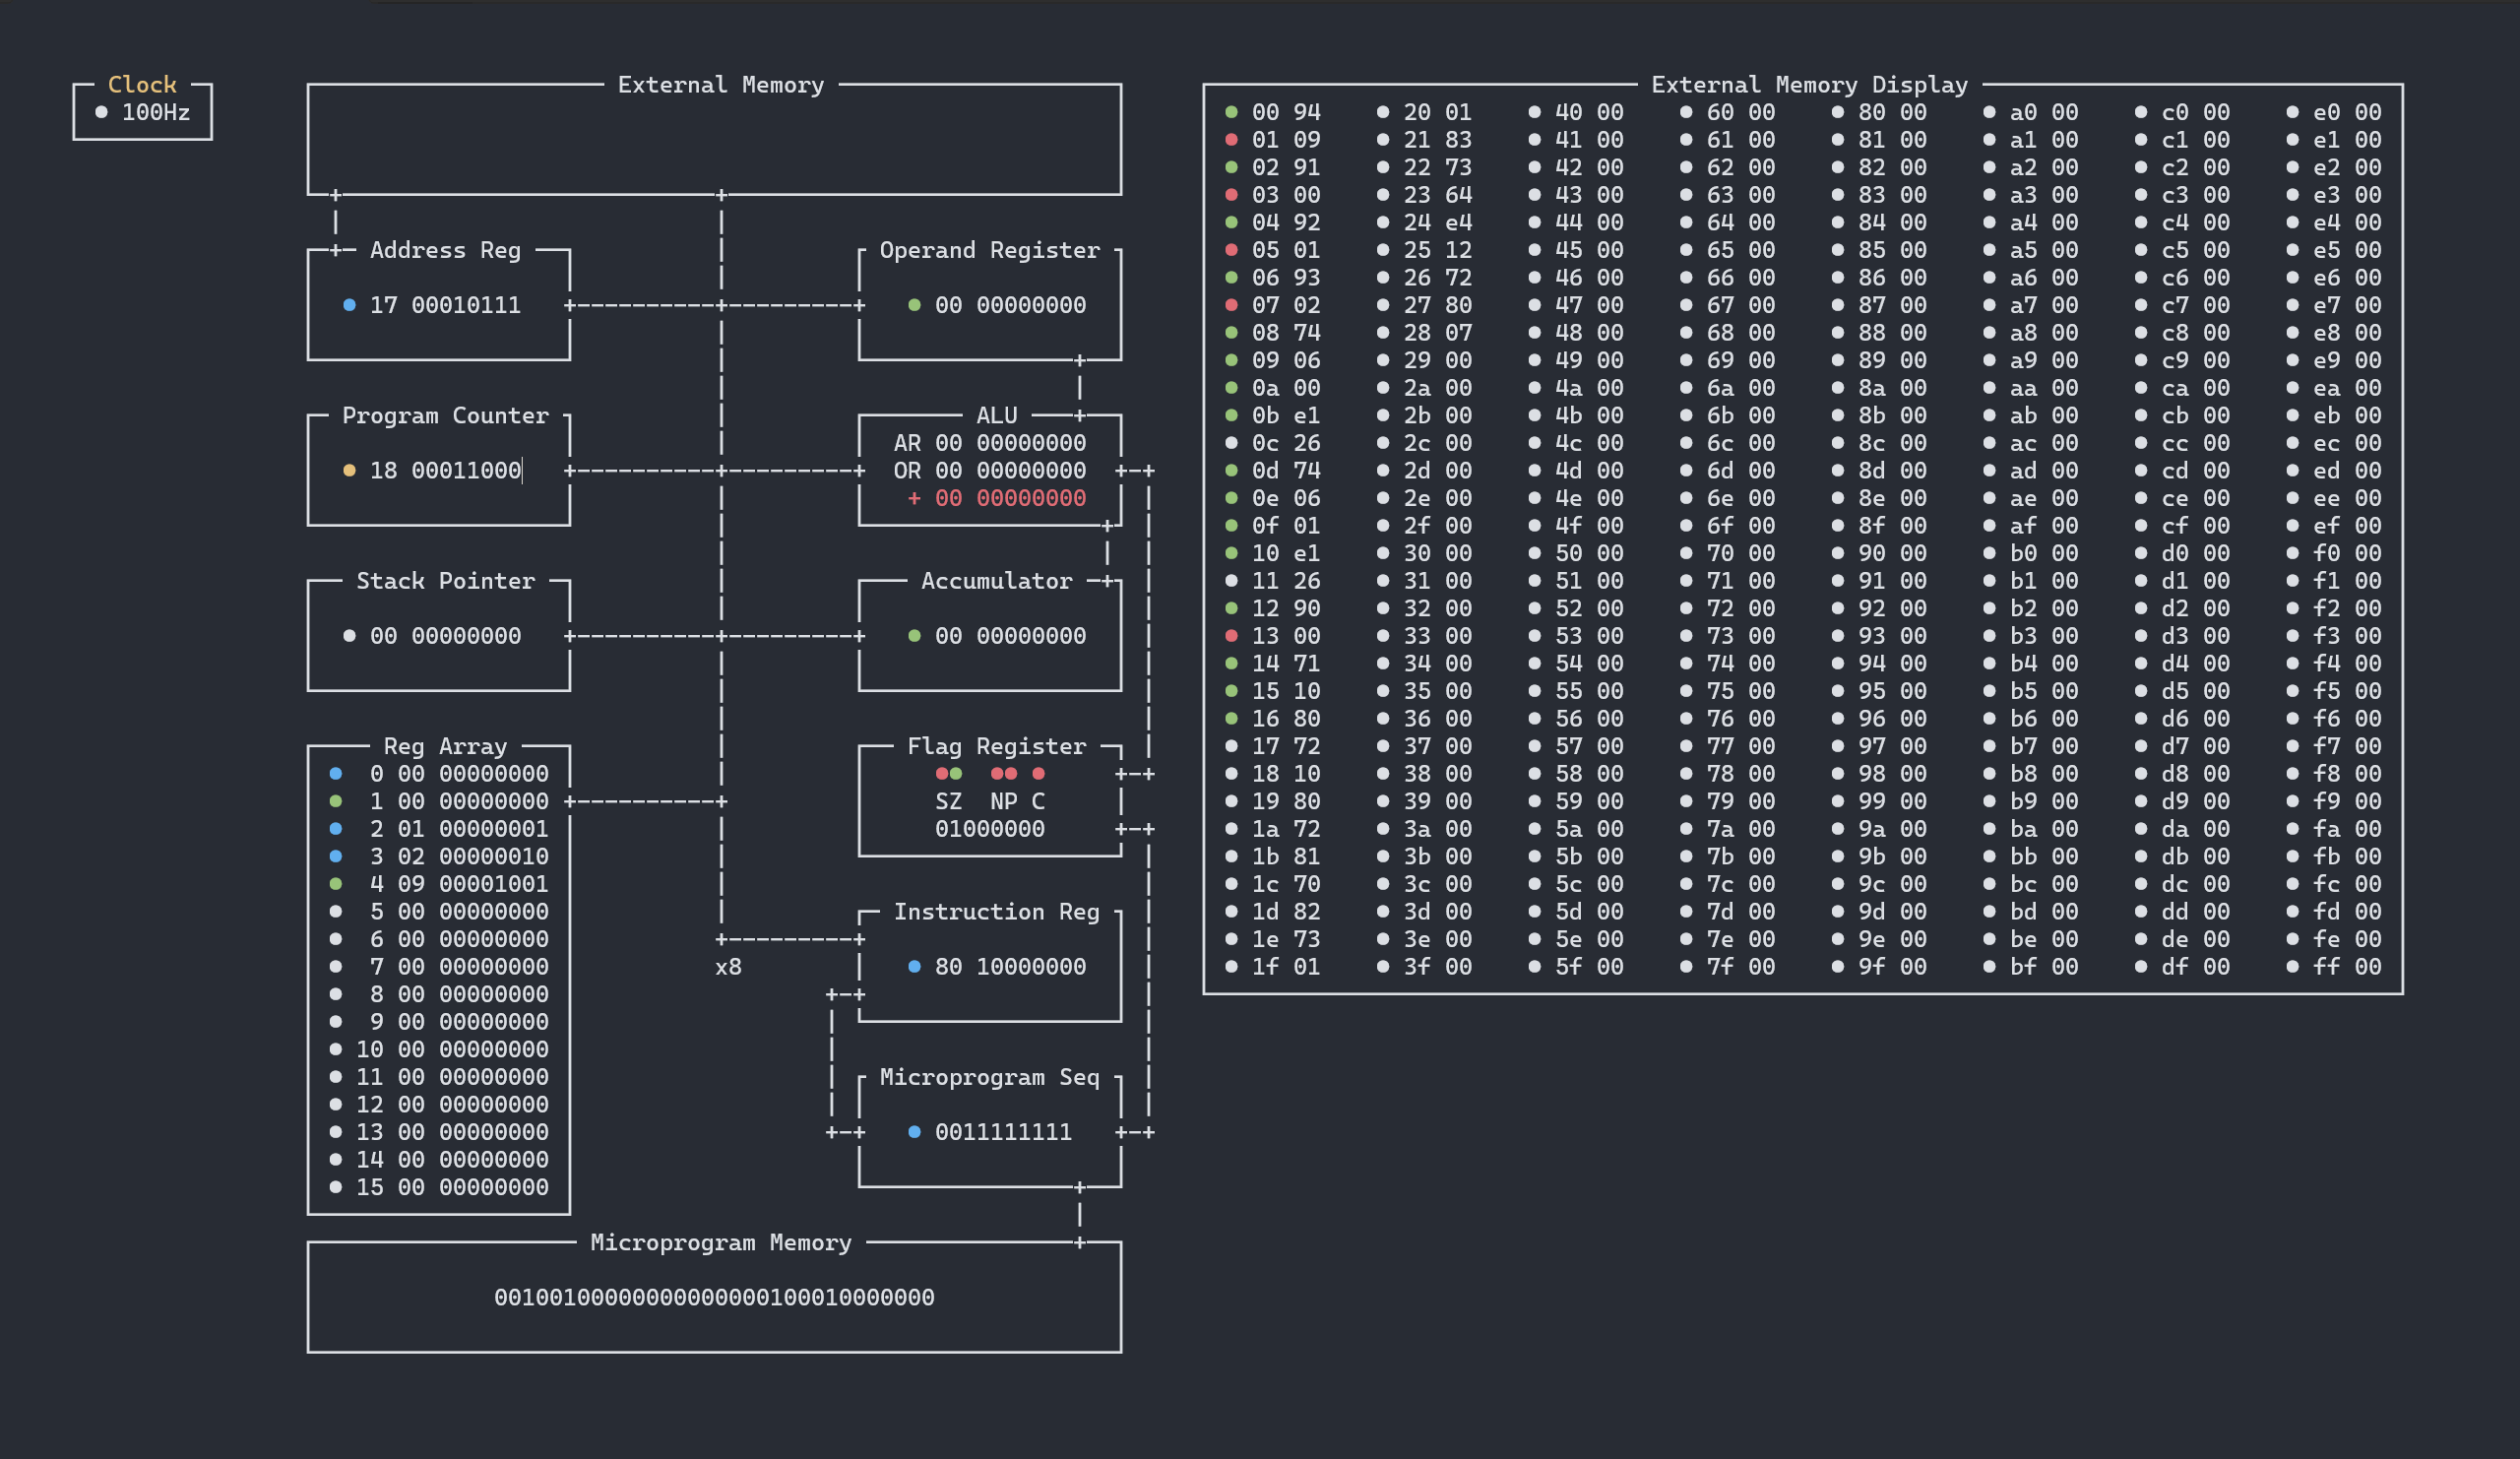Click memory cell 04 92

tap(1286, 222)
